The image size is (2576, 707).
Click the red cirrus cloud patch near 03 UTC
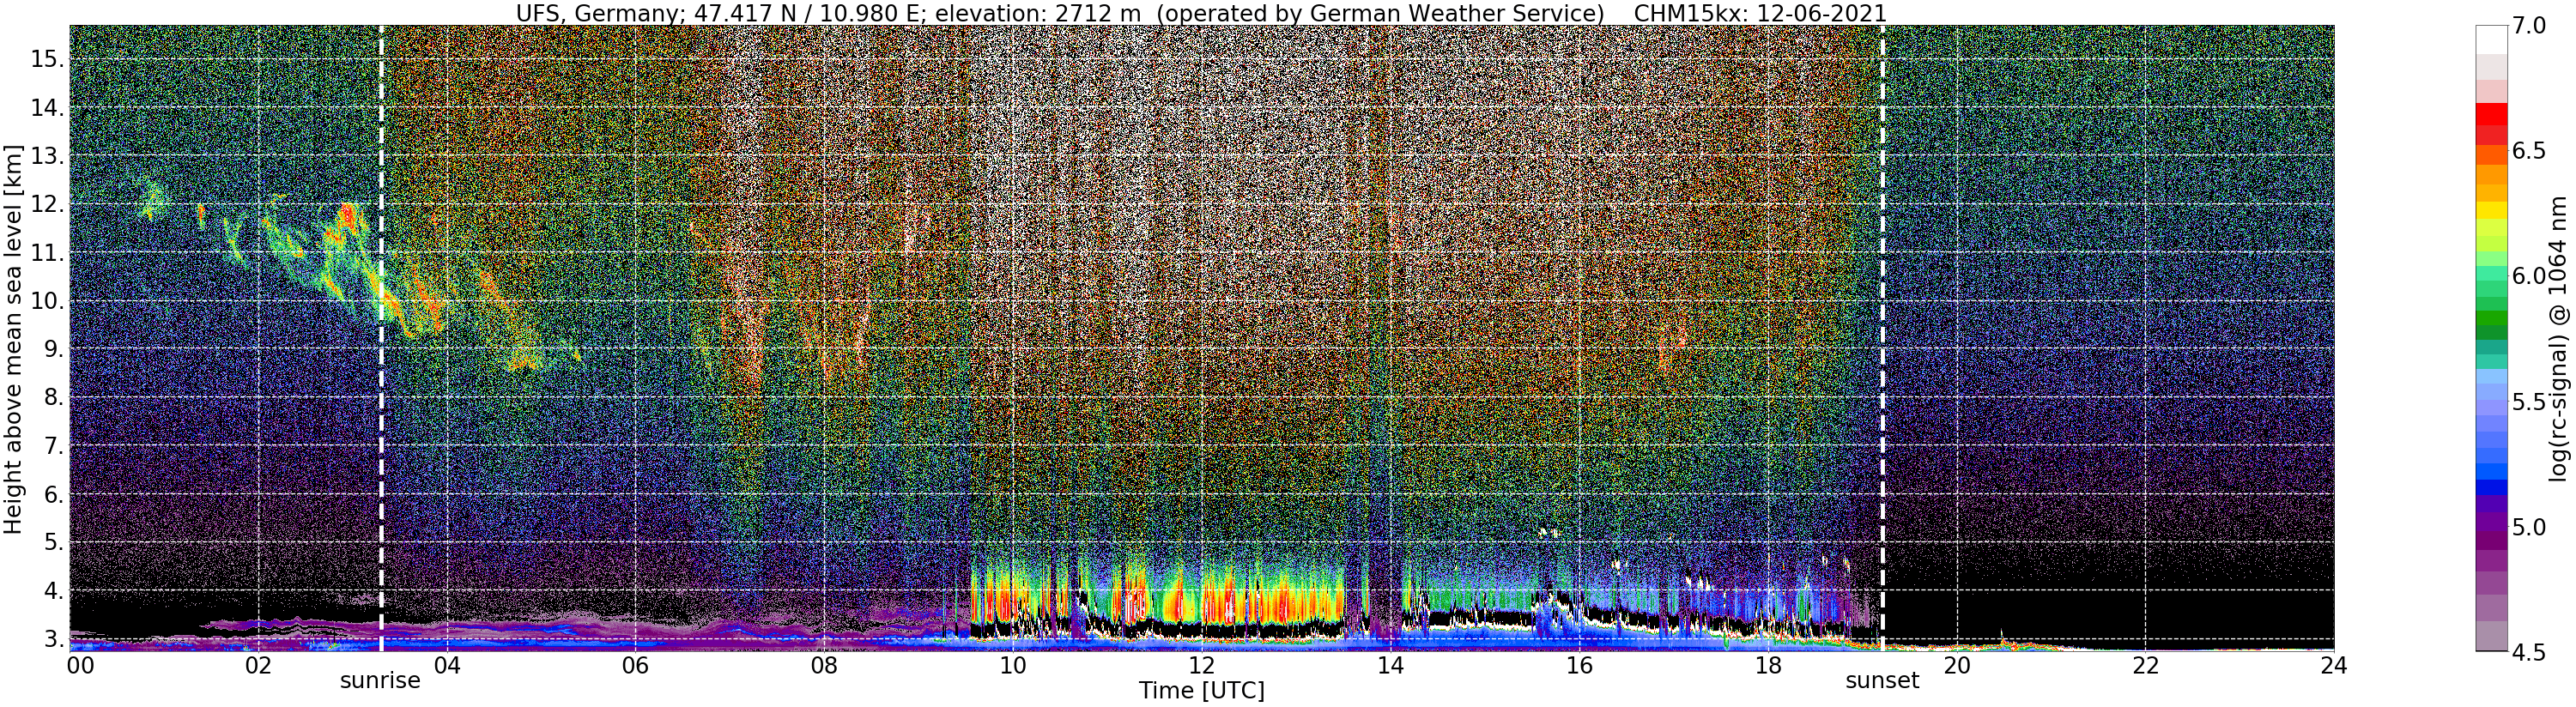coord(349,215)
